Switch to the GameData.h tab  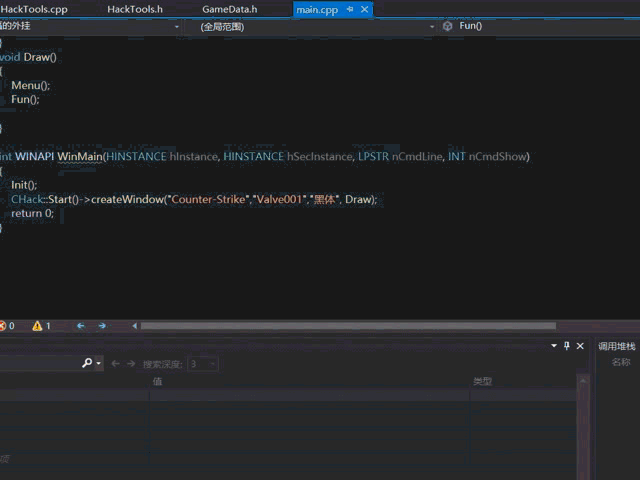(229, 9)
